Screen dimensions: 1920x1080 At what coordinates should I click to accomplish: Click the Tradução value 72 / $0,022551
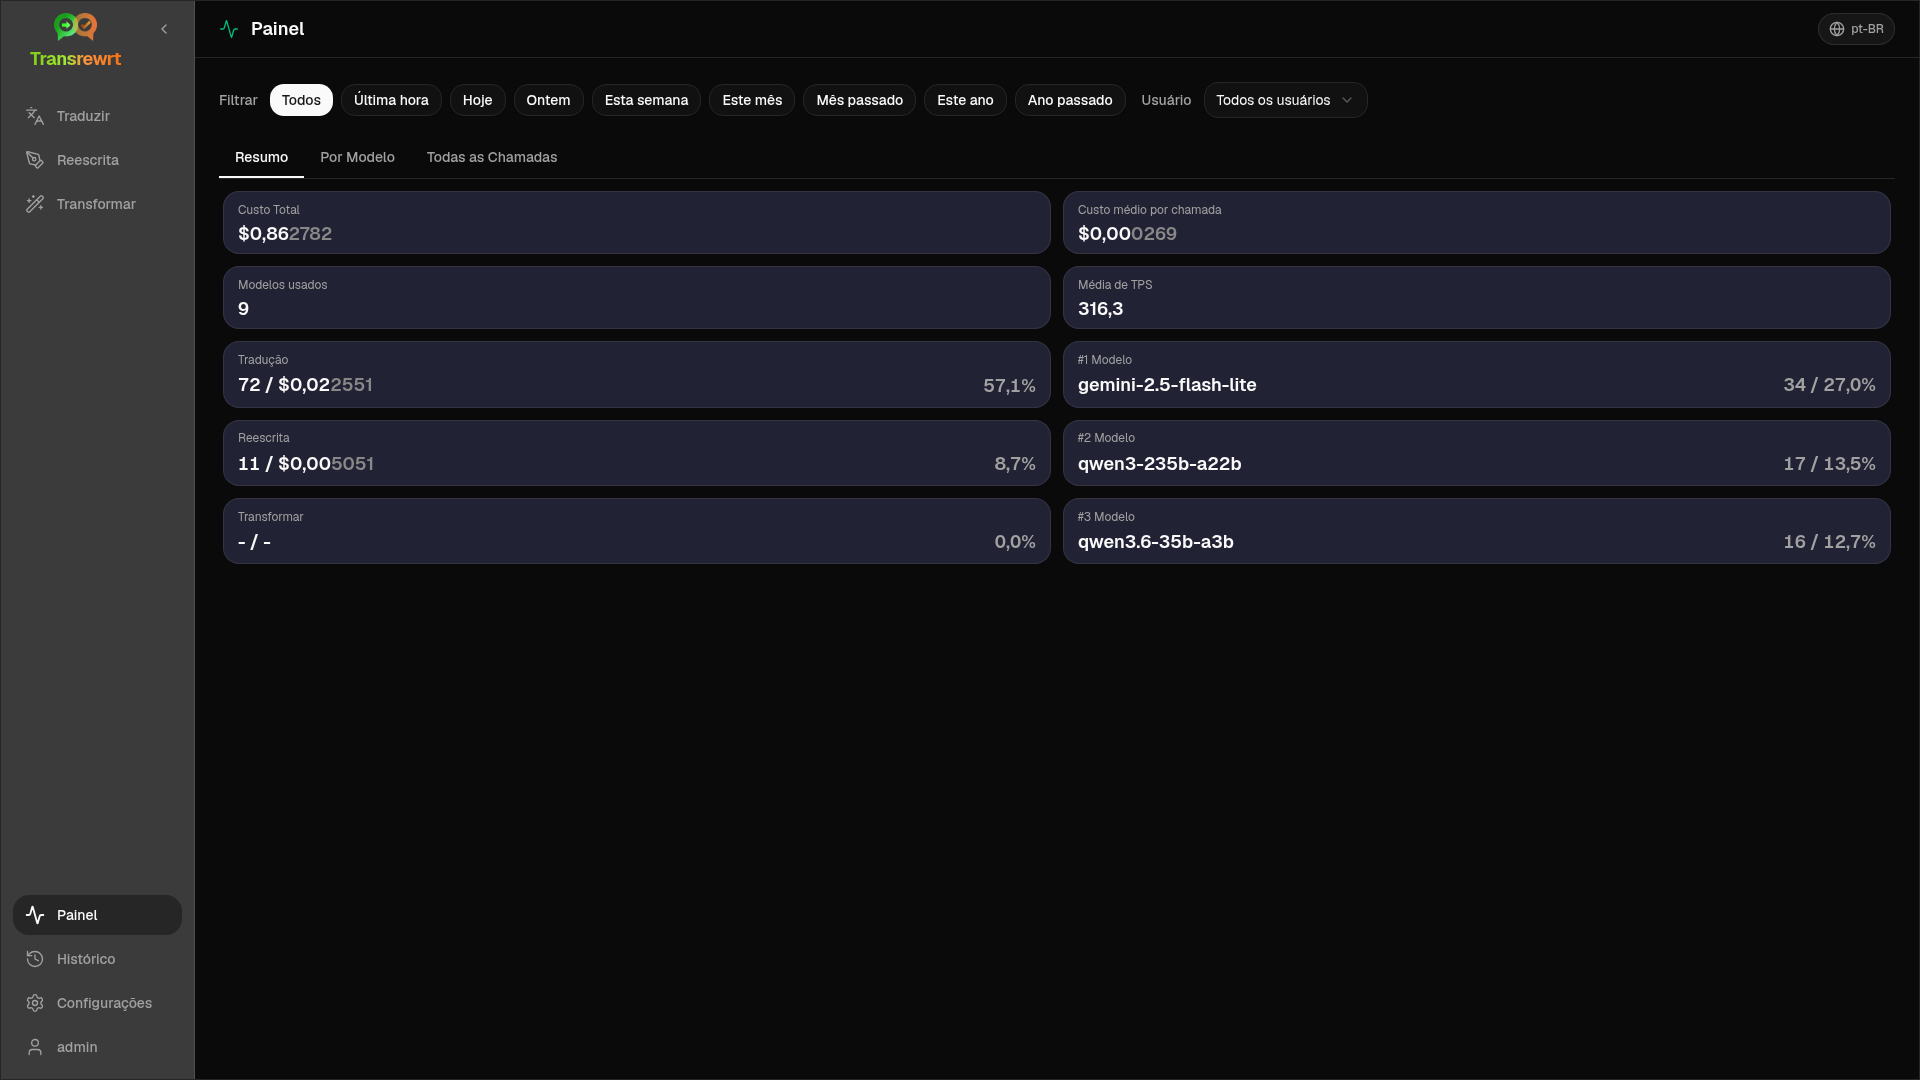pyautogui.click(x=305, y=385)
